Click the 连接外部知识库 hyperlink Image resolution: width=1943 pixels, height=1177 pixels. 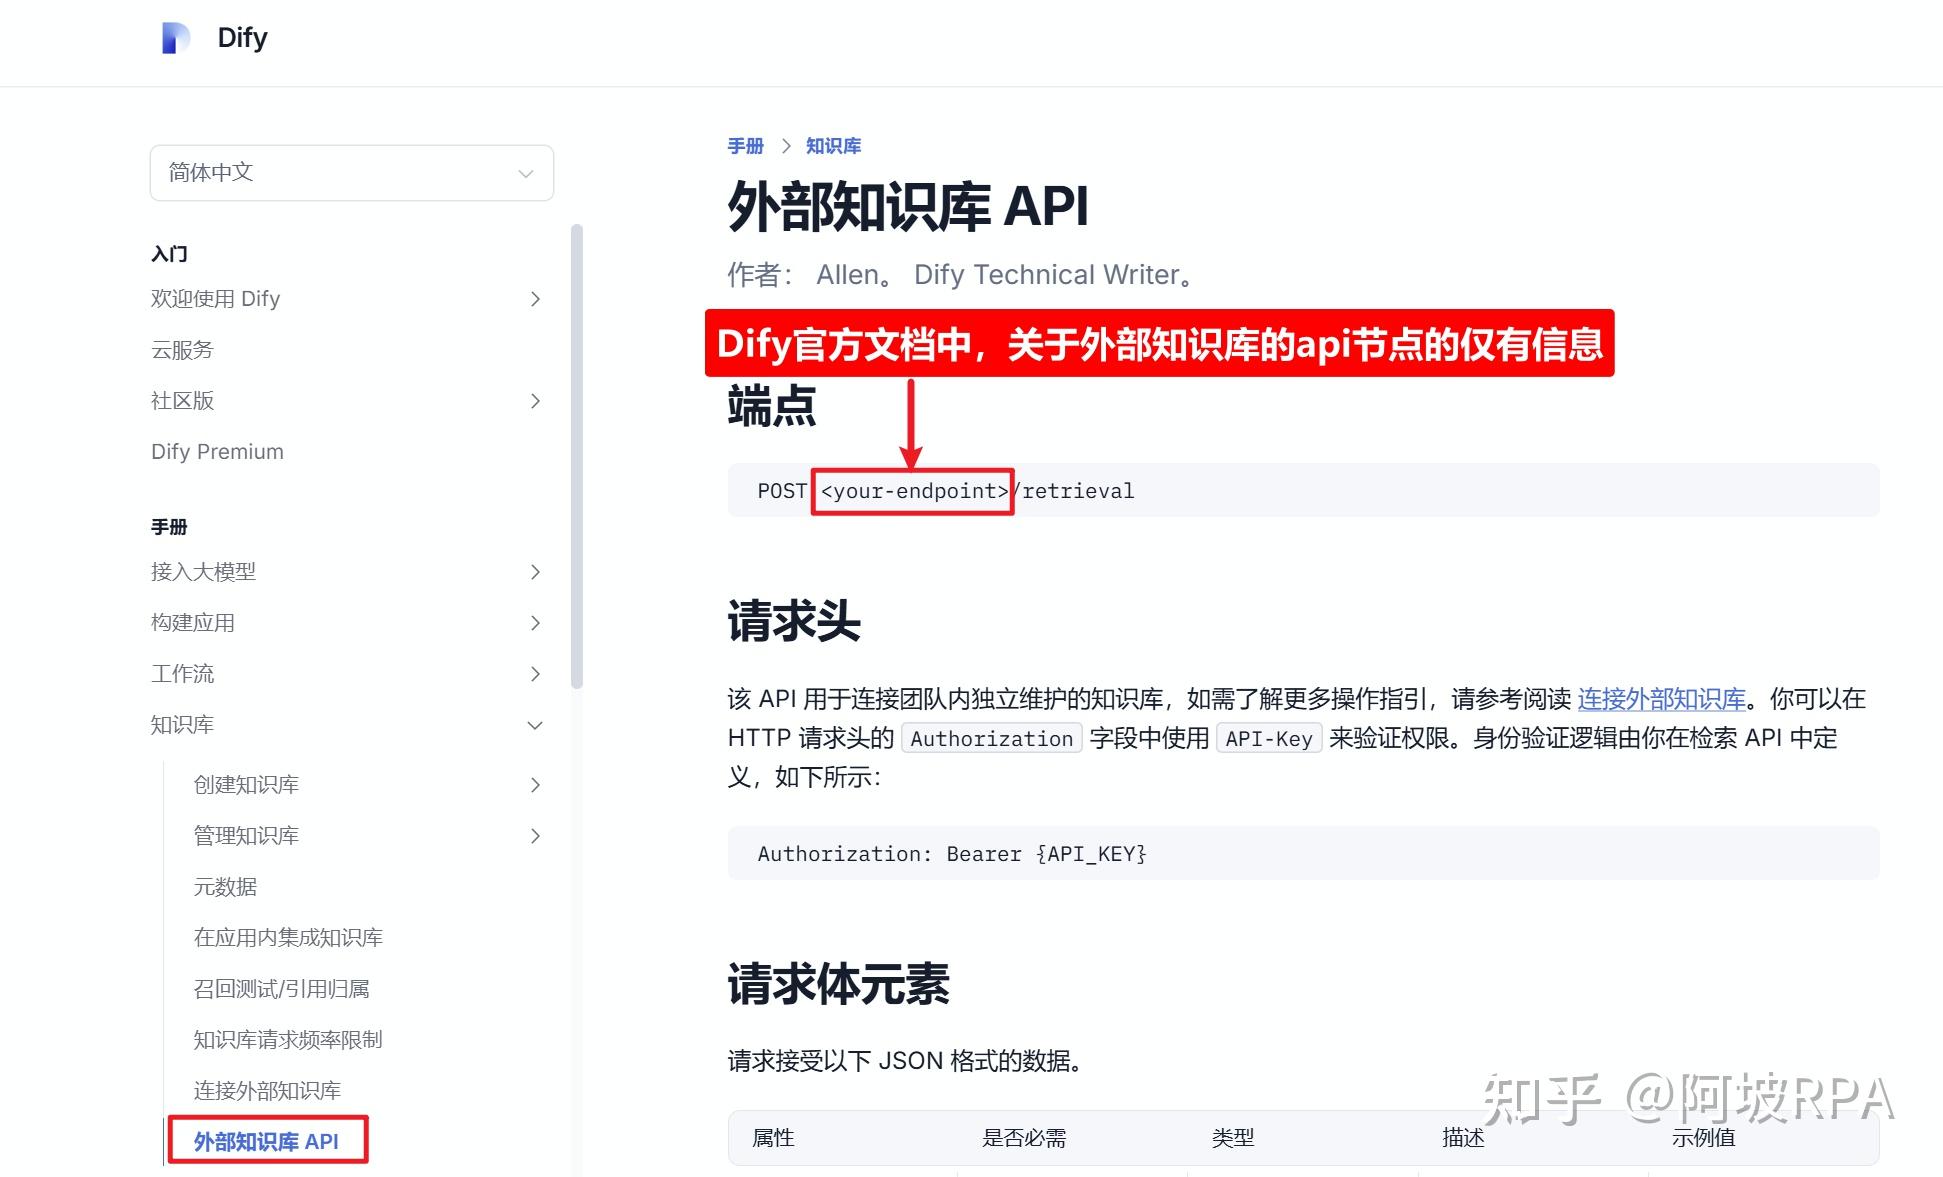1661,699
